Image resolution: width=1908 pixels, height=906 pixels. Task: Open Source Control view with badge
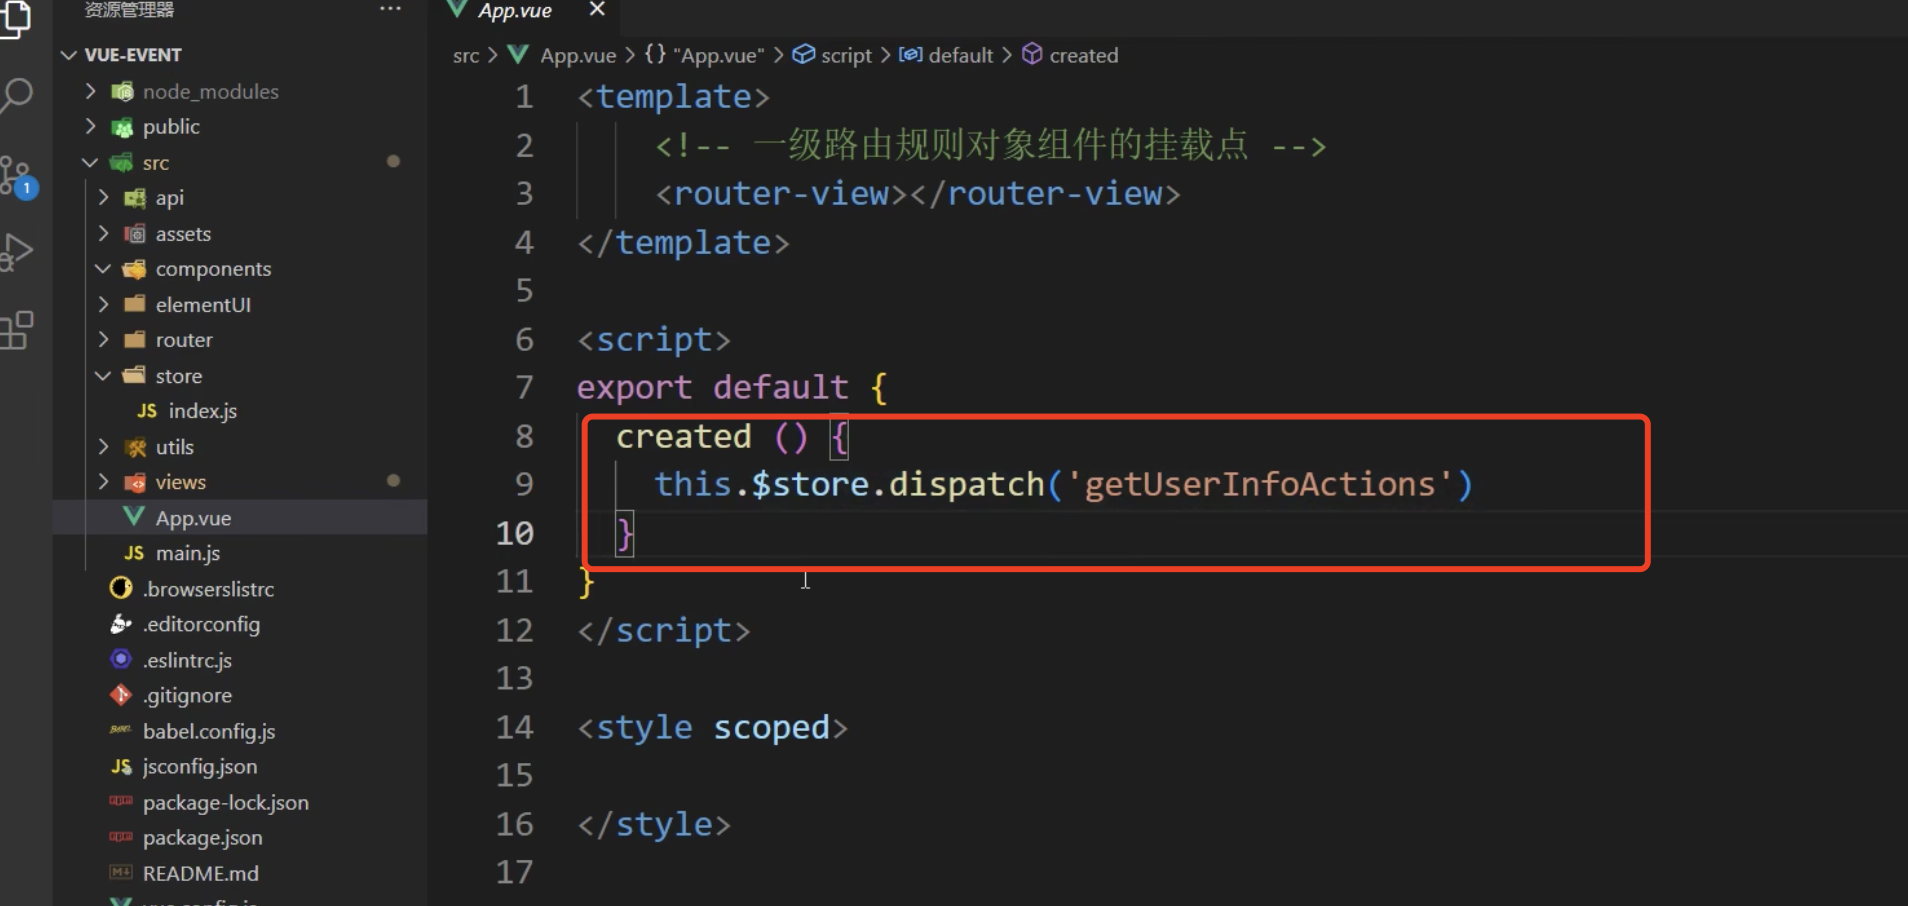(18, 176)
